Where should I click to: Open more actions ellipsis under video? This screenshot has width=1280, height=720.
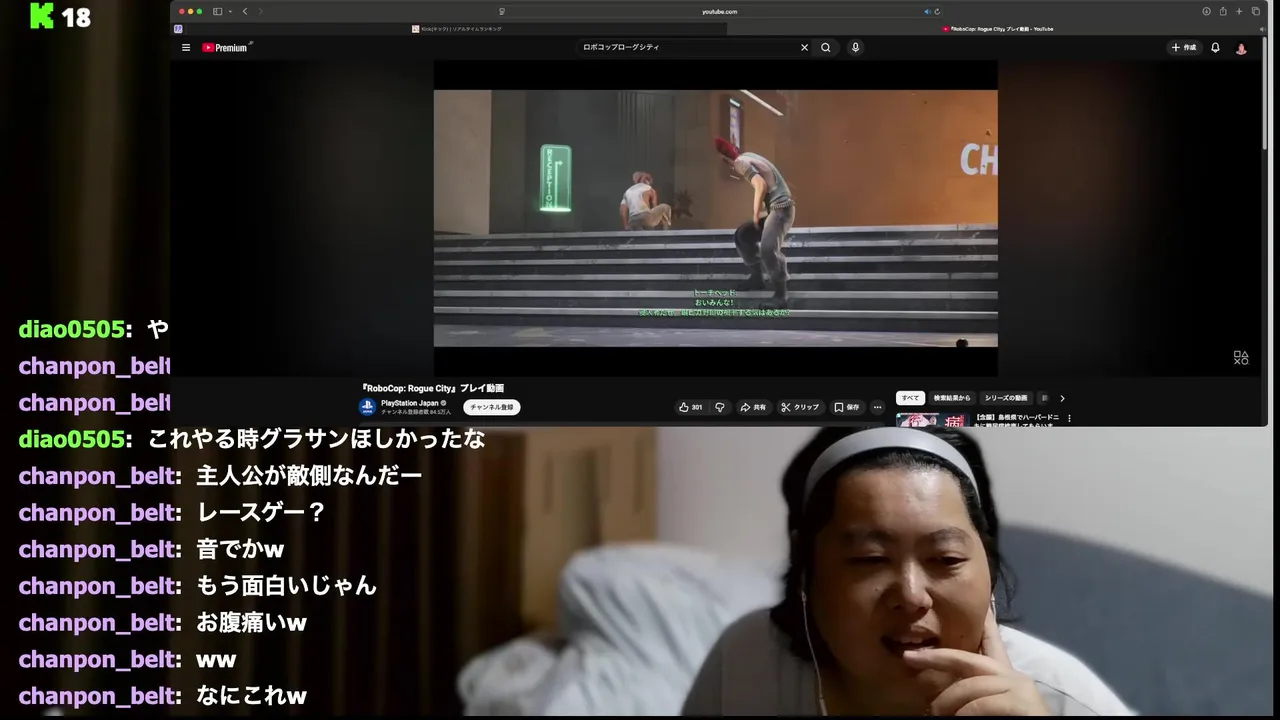click(877, 407)
